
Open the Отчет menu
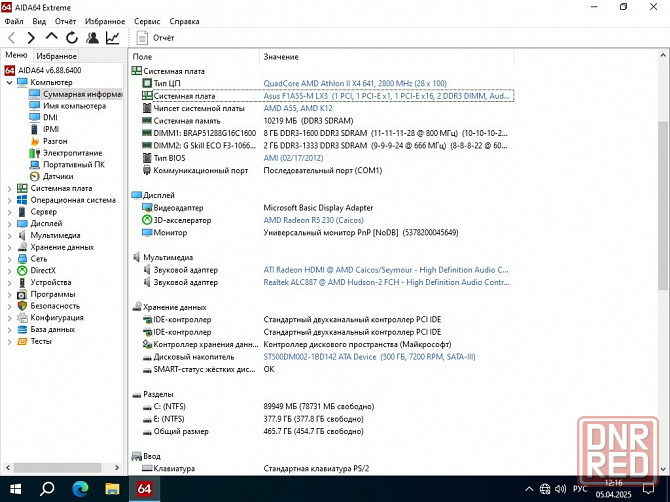tap(65, 21)
